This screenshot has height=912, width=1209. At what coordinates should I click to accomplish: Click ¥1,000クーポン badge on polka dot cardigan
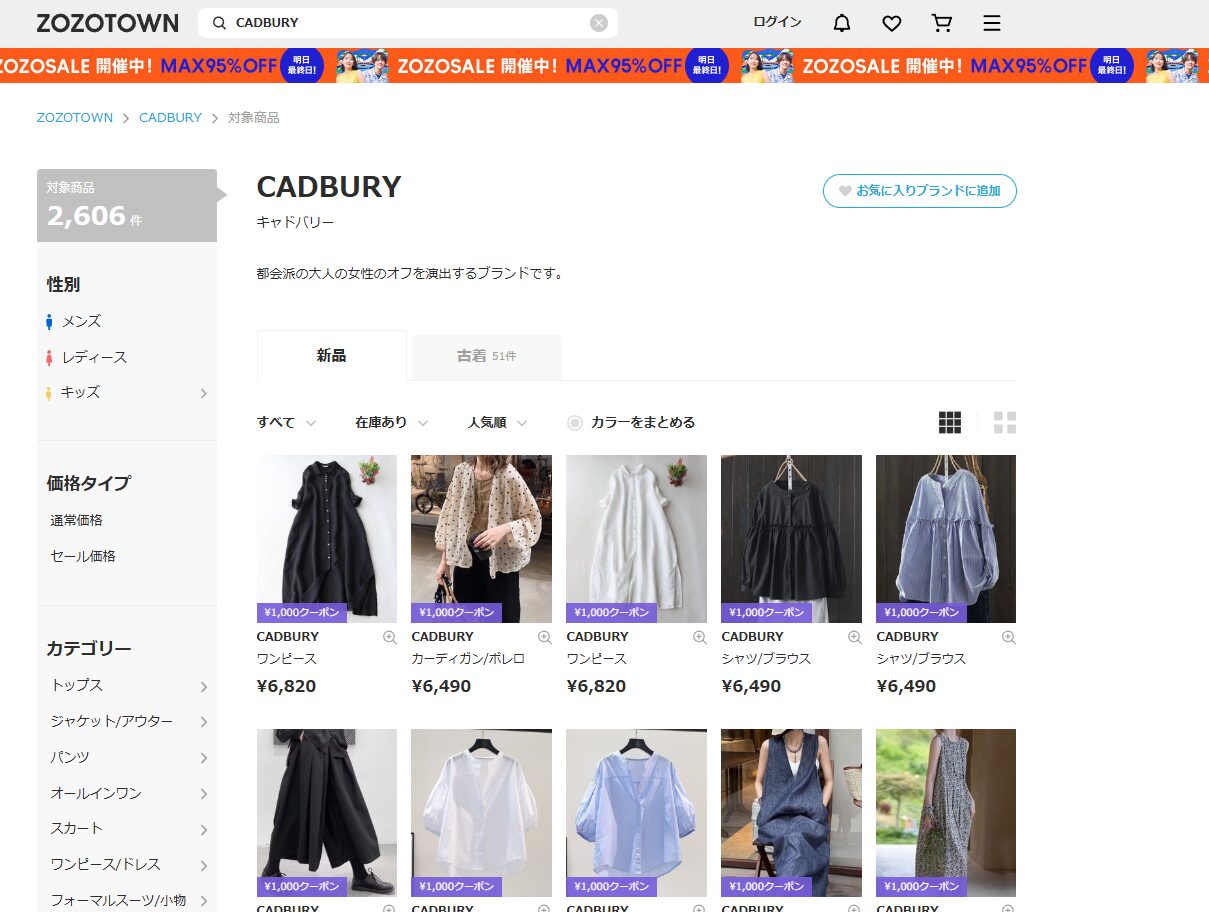point(457,613)
